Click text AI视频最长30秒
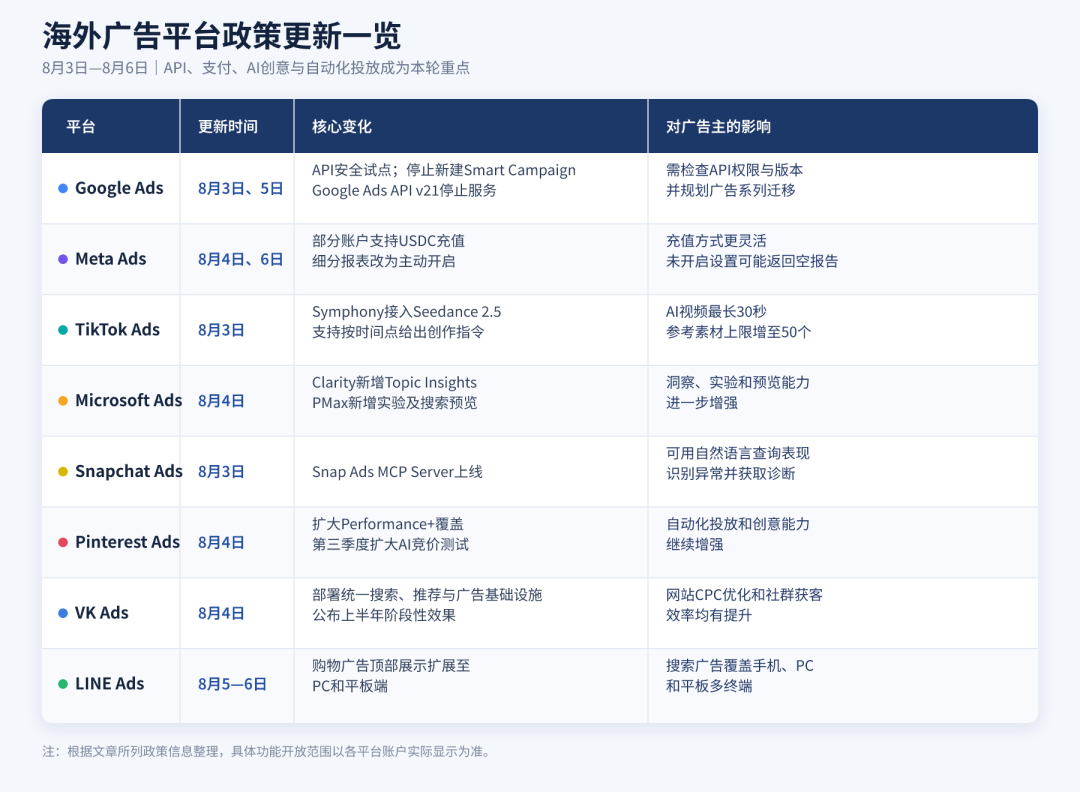Screen dimensions: 1080x792 pyautogui.click(x=716, y=312)
